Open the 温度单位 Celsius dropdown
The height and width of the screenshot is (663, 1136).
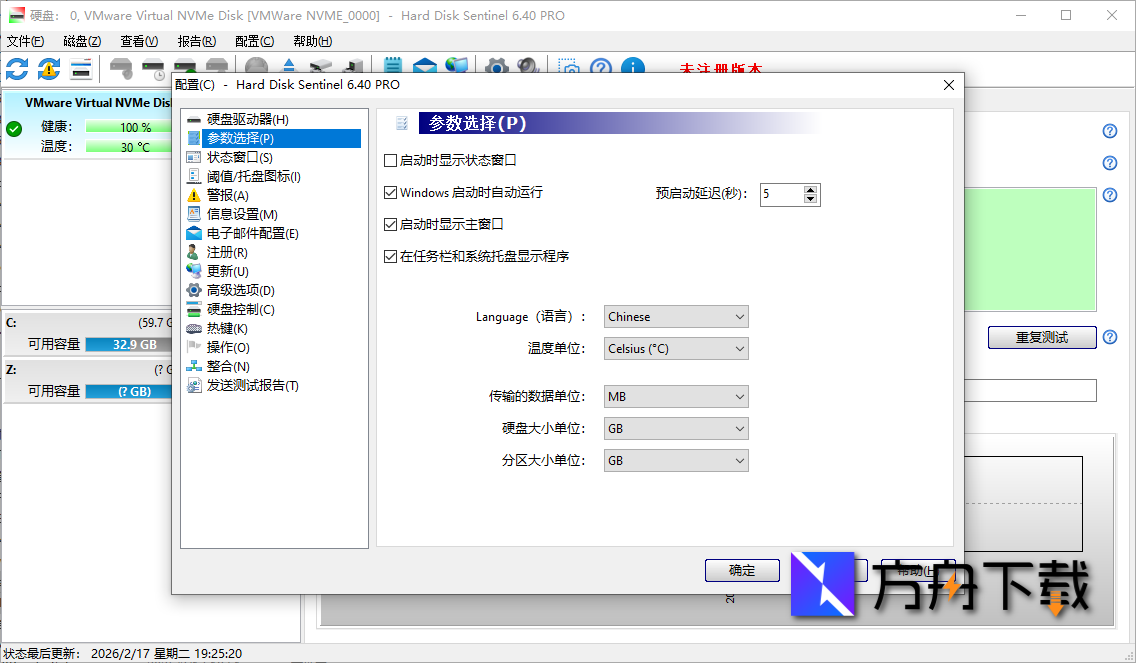coord(676,348)
